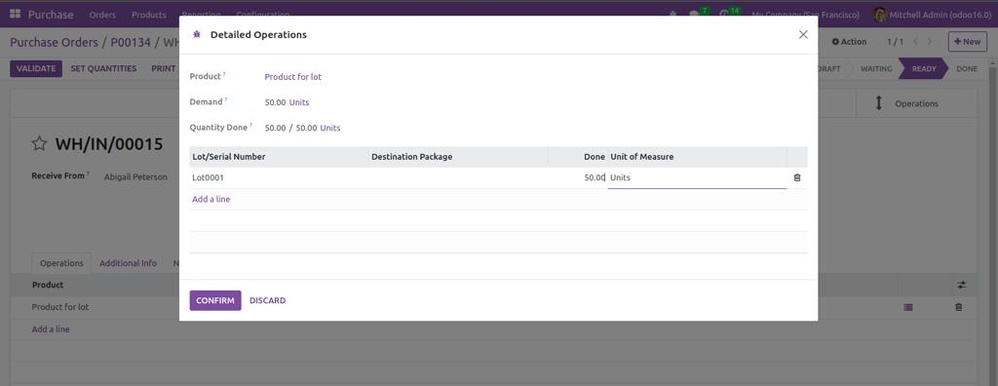Switch to the Operations tab
This screenshot has width=998, height=386.
(62, 263)
